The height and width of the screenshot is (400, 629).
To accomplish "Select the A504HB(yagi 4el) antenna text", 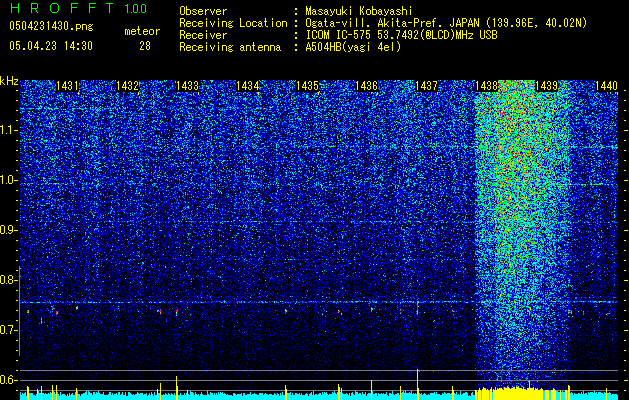I will (x=353, y=47).
